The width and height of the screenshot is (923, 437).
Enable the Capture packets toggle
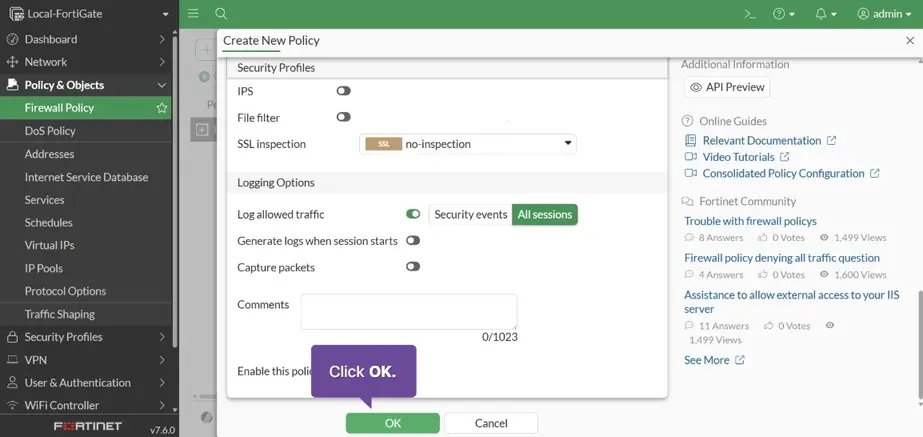(x=413, y=267)
